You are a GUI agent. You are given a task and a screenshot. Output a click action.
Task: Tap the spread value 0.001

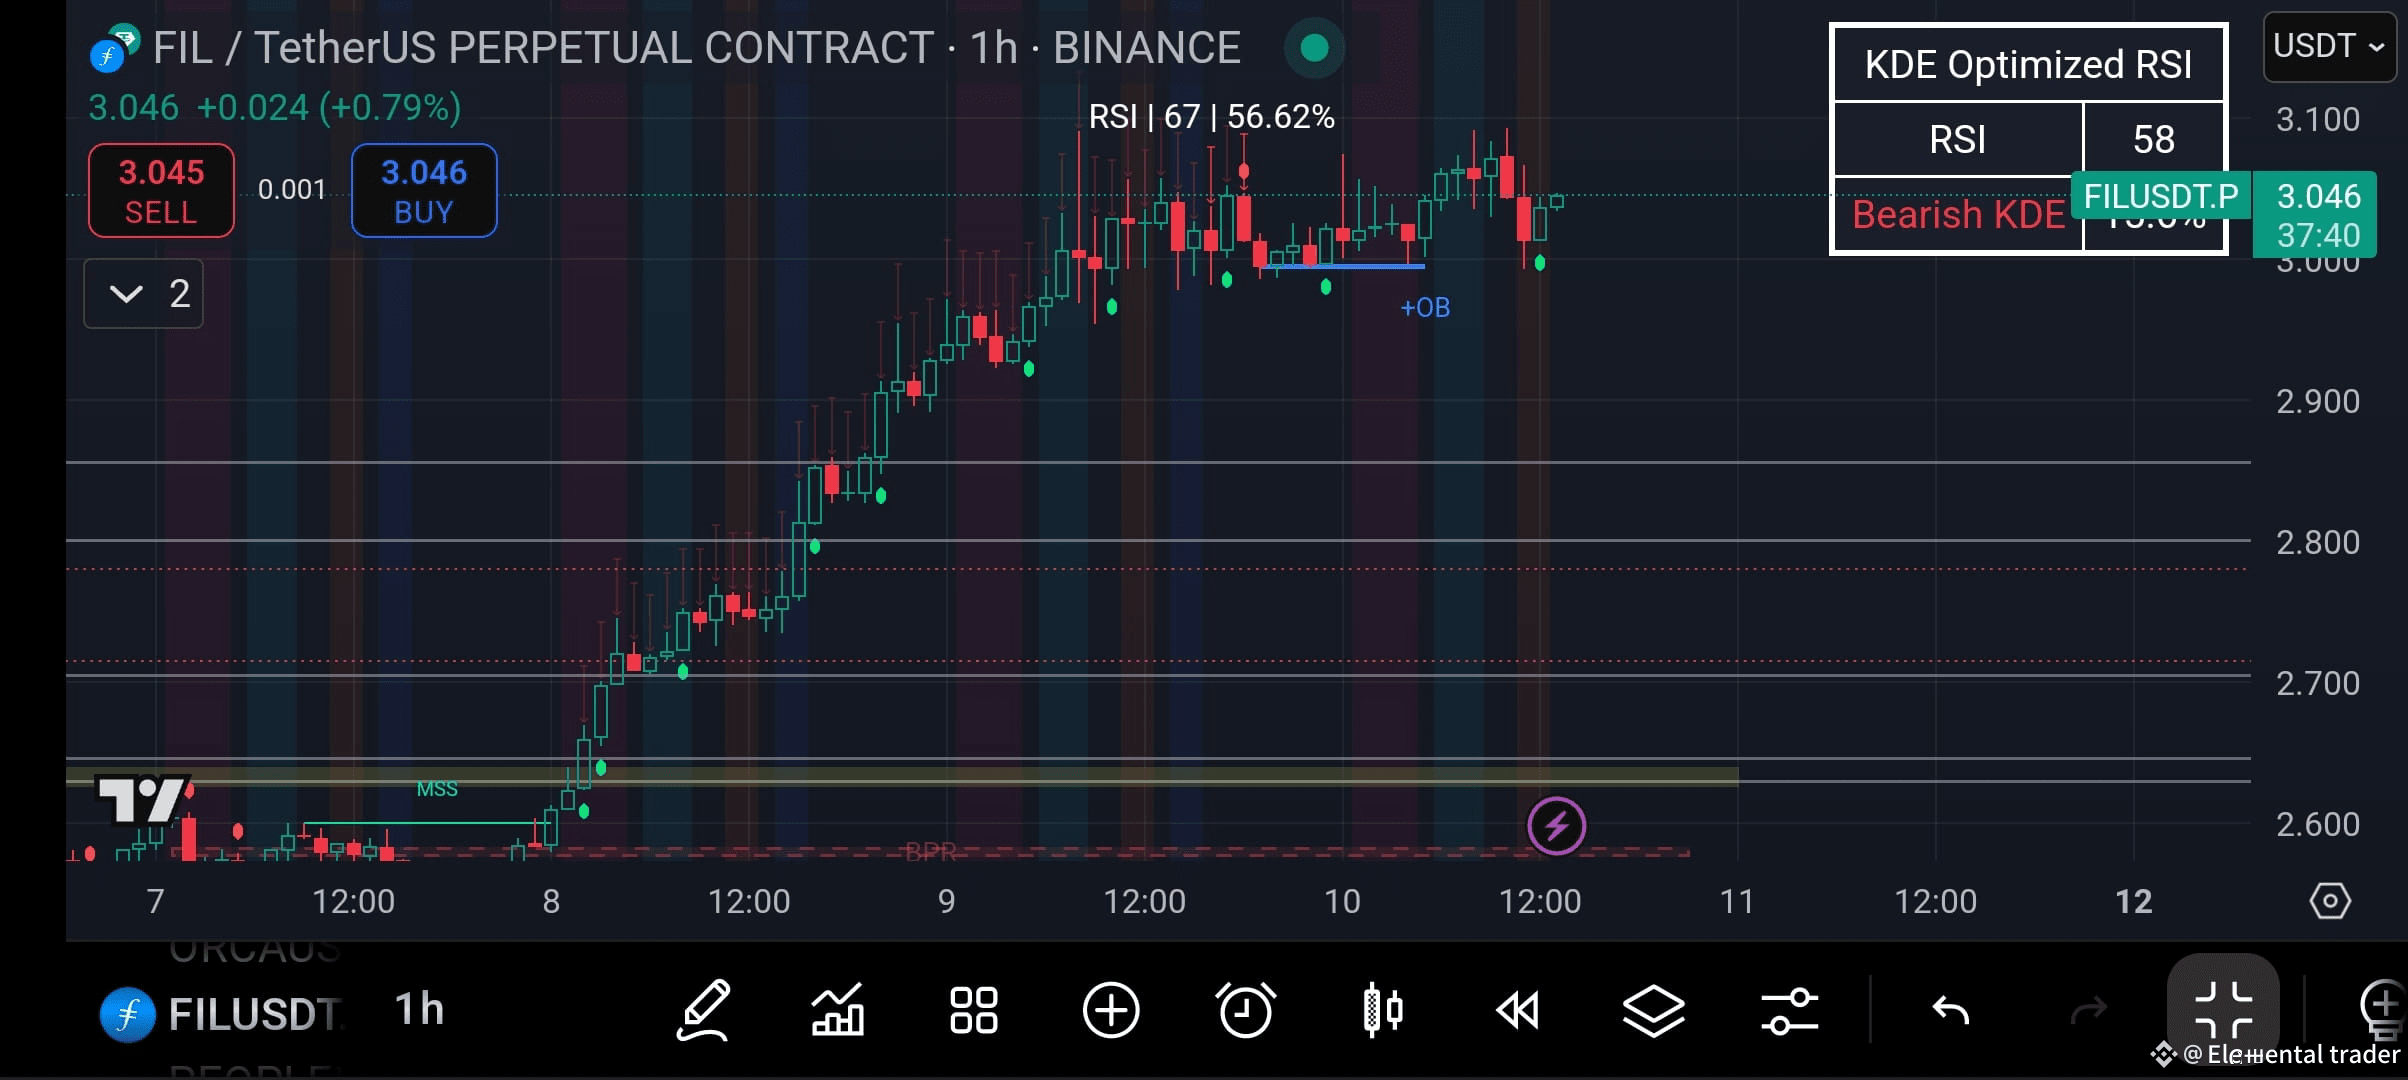tap(292, 189)
